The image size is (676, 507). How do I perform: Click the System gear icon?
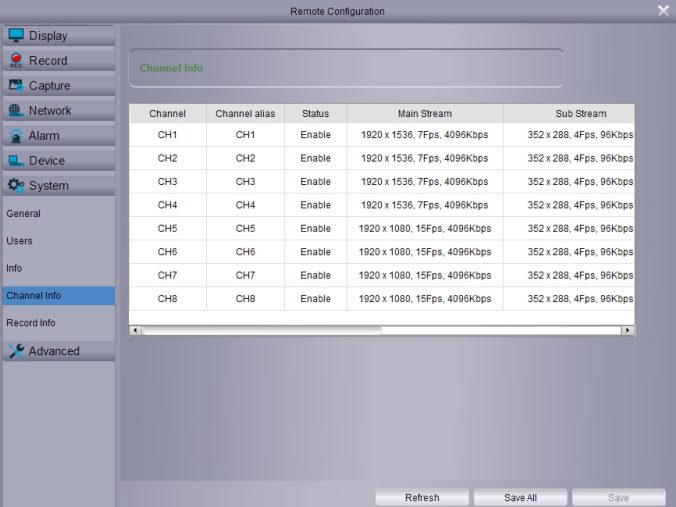point(16,186)
